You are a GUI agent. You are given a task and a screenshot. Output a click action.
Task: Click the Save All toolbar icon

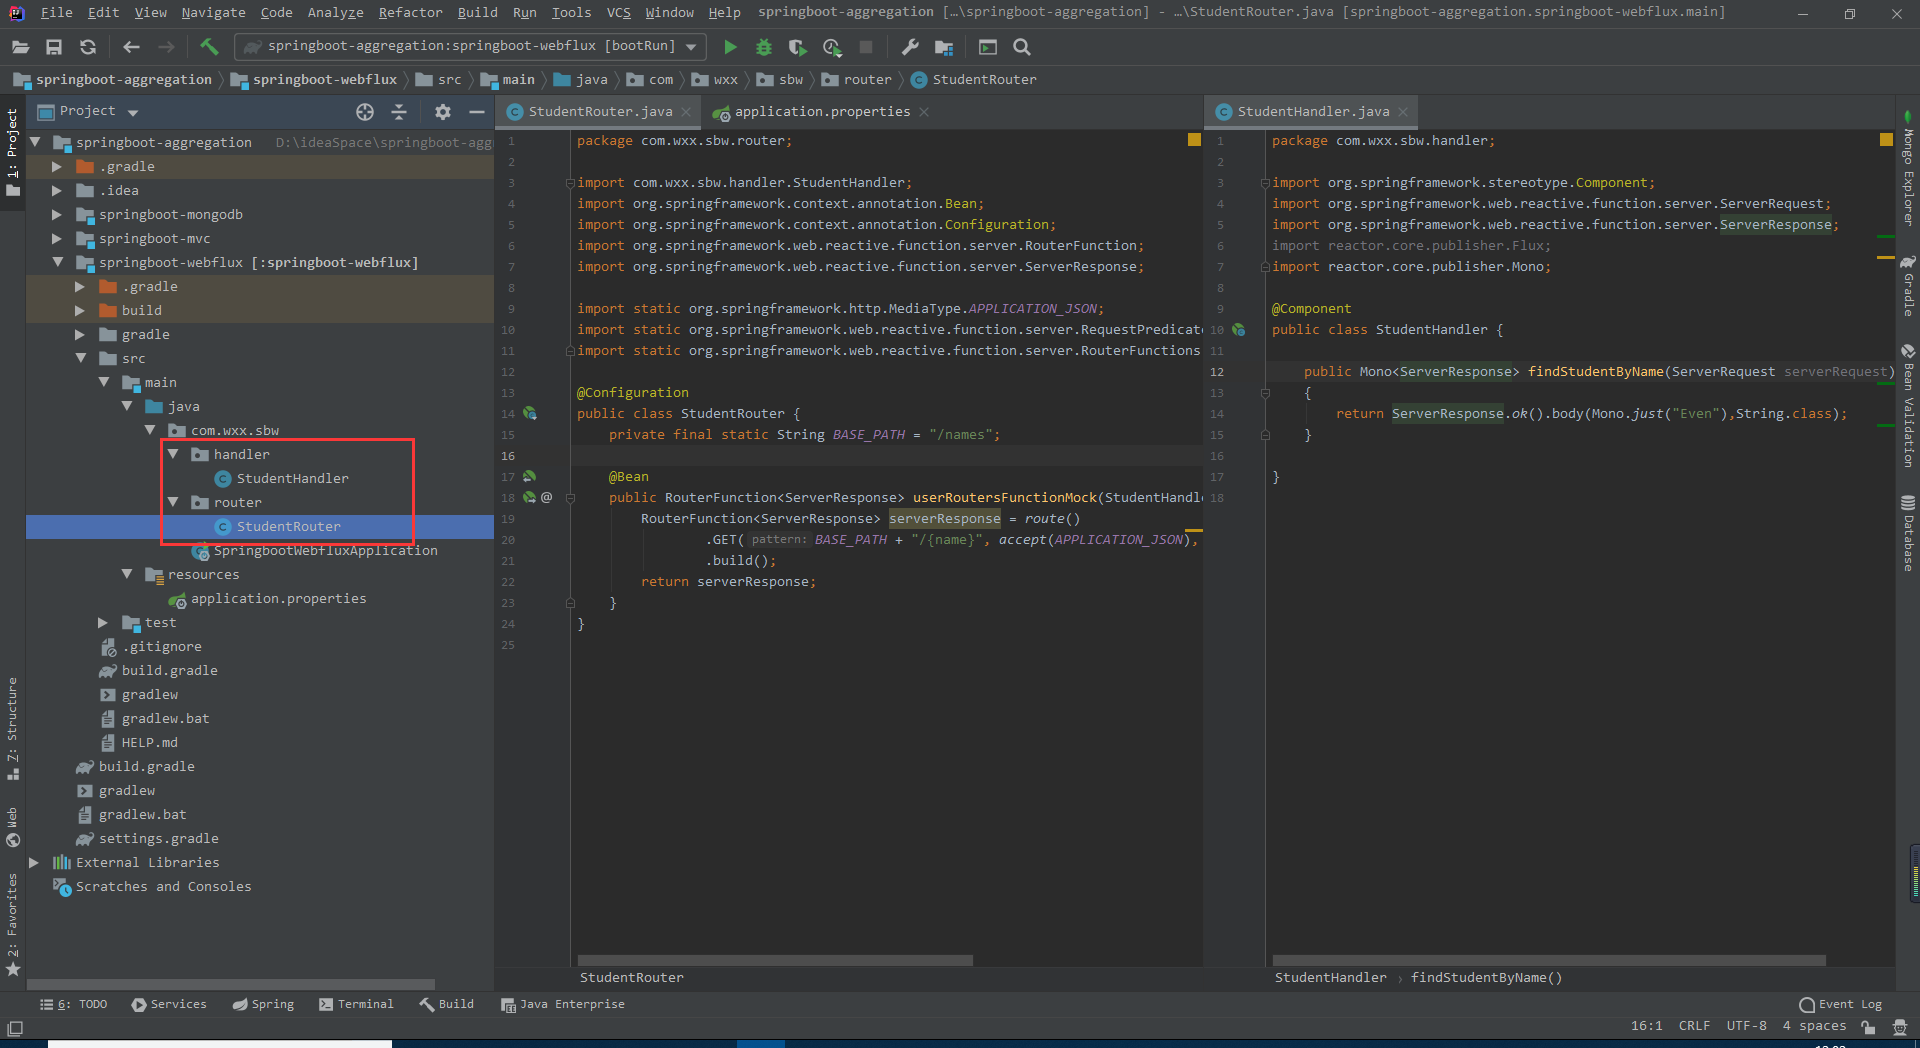point(54,47)
